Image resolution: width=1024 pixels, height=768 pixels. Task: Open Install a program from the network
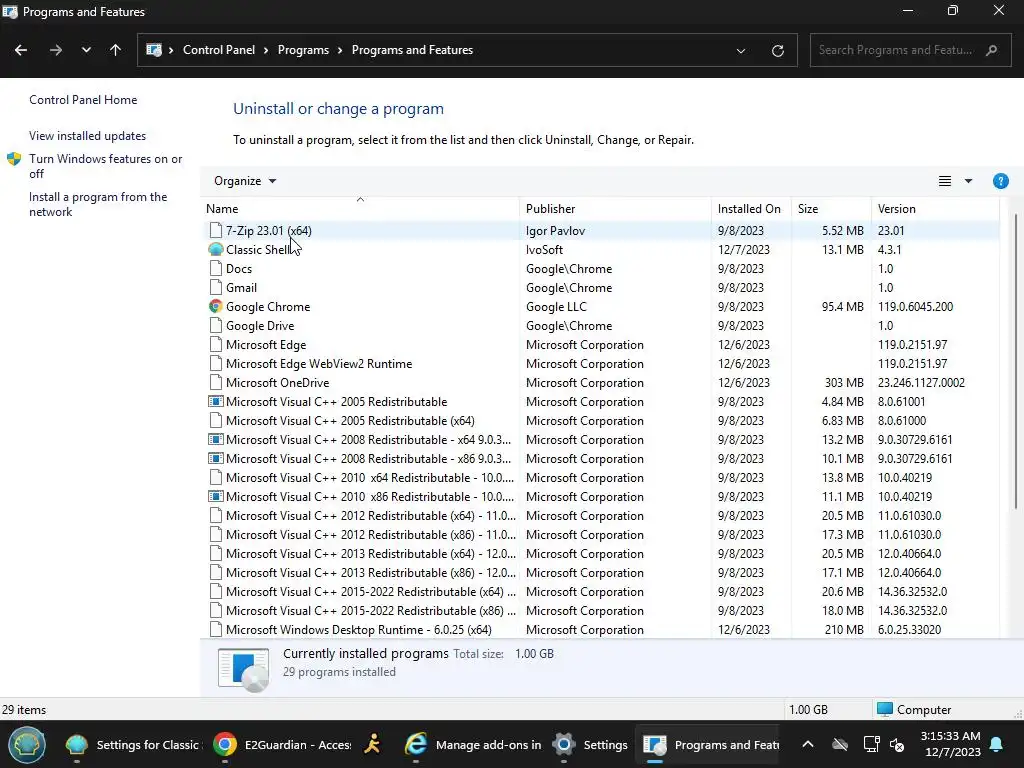click(x=98, y=204)
